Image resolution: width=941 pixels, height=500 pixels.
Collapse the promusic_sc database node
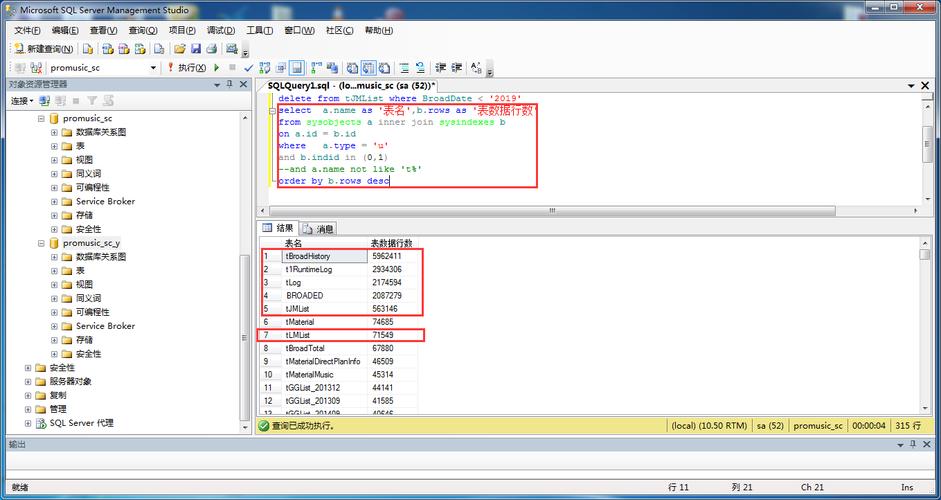41,118
